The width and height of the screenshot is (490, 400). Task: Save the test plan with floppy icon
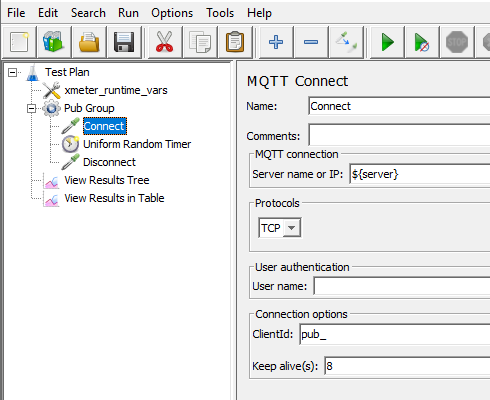point(124,42)
